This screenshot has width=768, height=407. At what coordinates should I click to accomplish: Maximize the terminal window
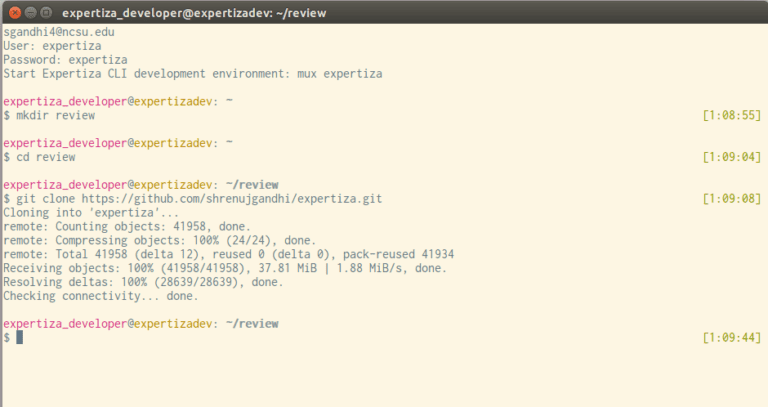[47, 12]
